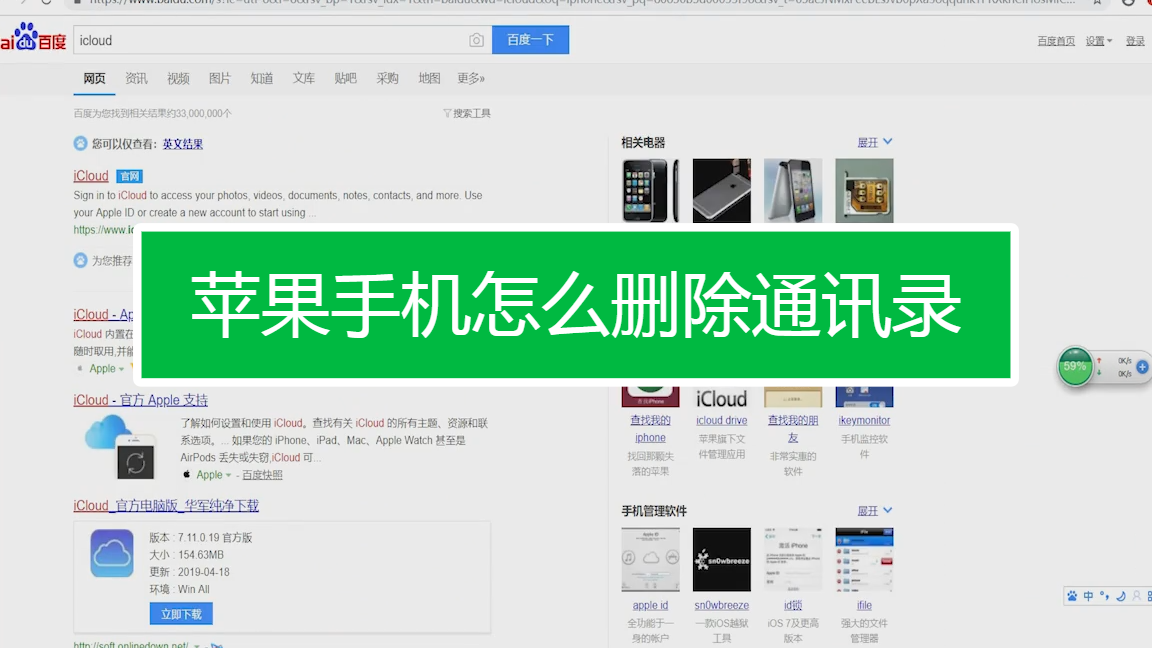Go to 百度首页 link

point(1056,41)
